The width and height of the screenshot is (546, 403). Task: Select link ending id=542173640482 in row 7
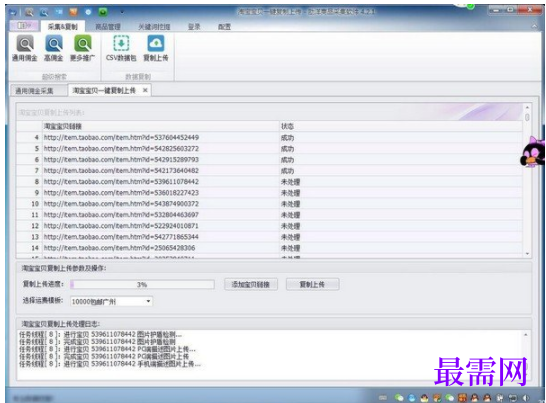tap(121, 171)
